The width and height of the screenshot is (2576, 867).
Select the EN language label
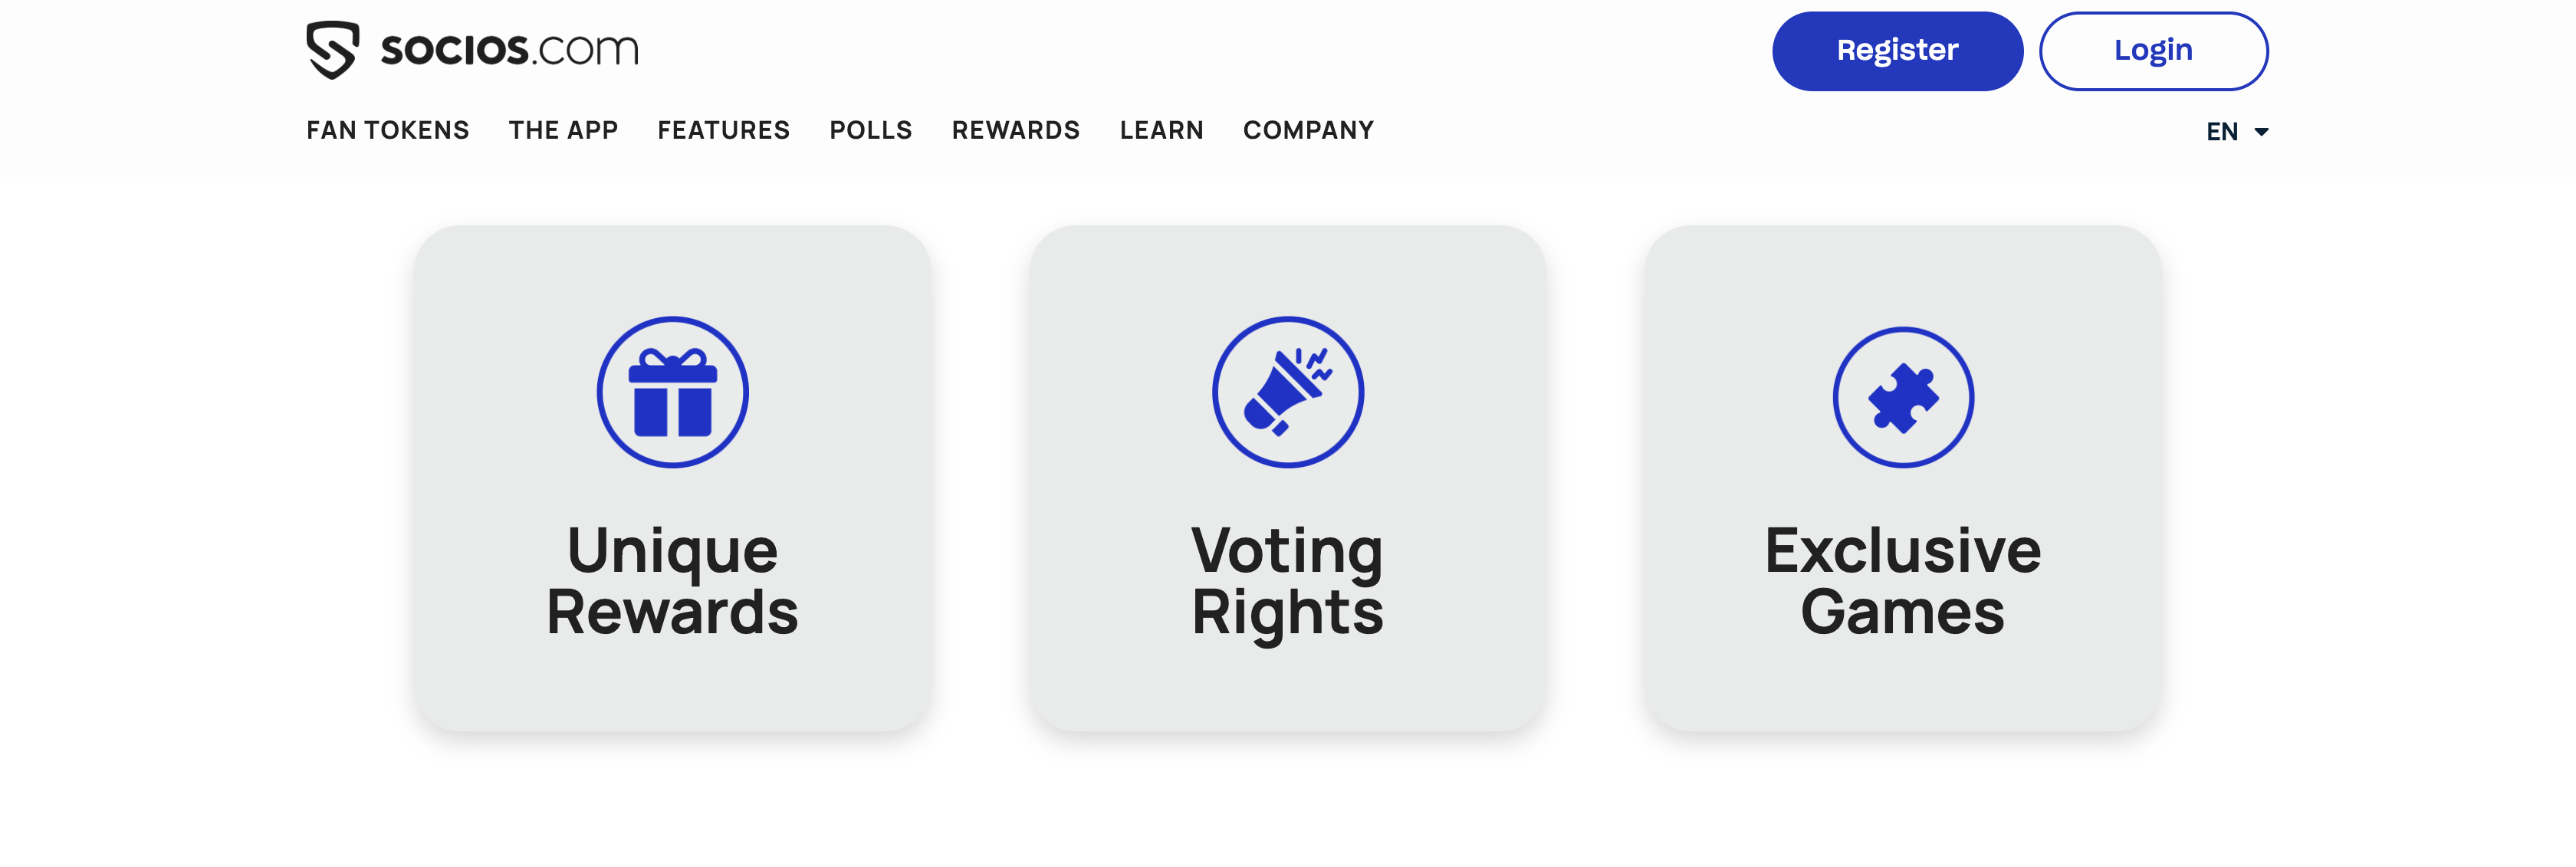pyautogui.click(x=2221, y=132)
